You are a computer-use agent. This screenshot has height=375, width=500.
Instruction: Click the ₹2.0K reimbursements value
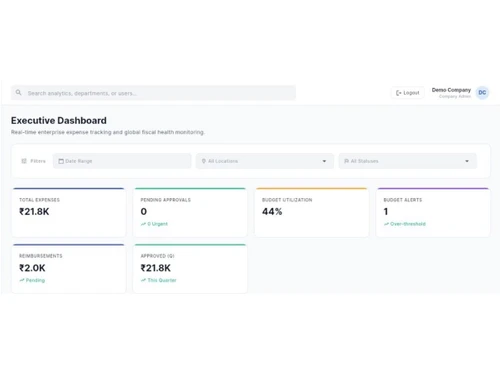[32, 268]
